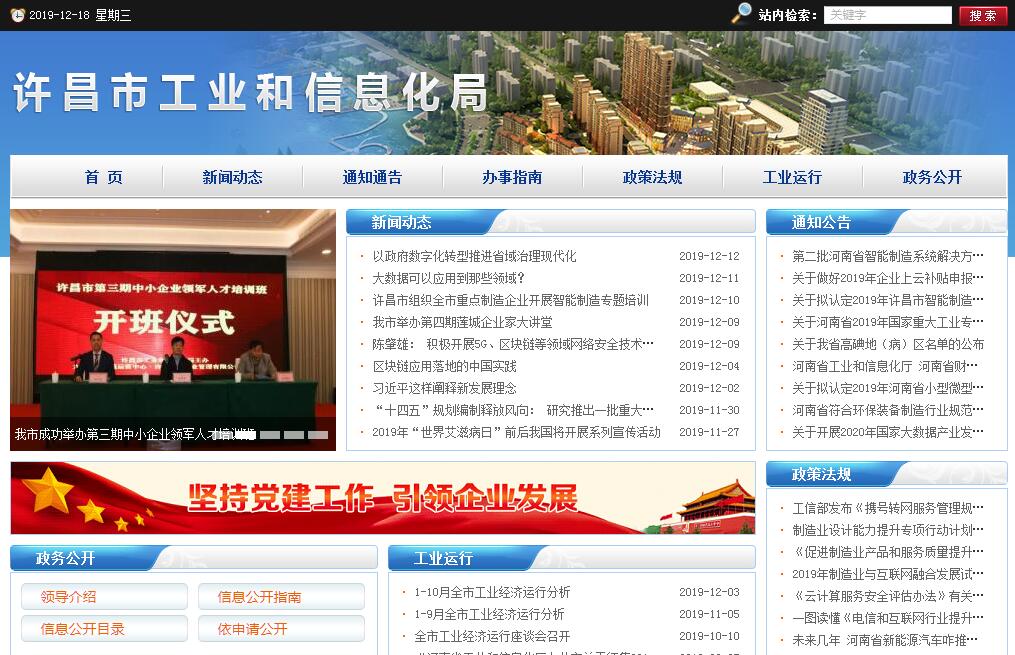The height and width of the screenshot is (655, 1015).
Task: Open 1-9月全市工业经济运行分析 report
Action: pos(489,614)
